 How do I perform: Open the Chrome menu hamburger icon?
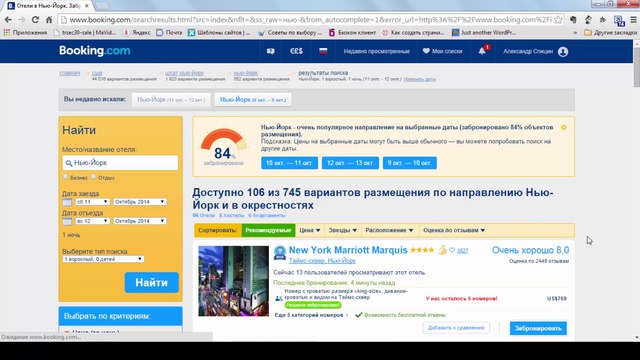(633, 20)
